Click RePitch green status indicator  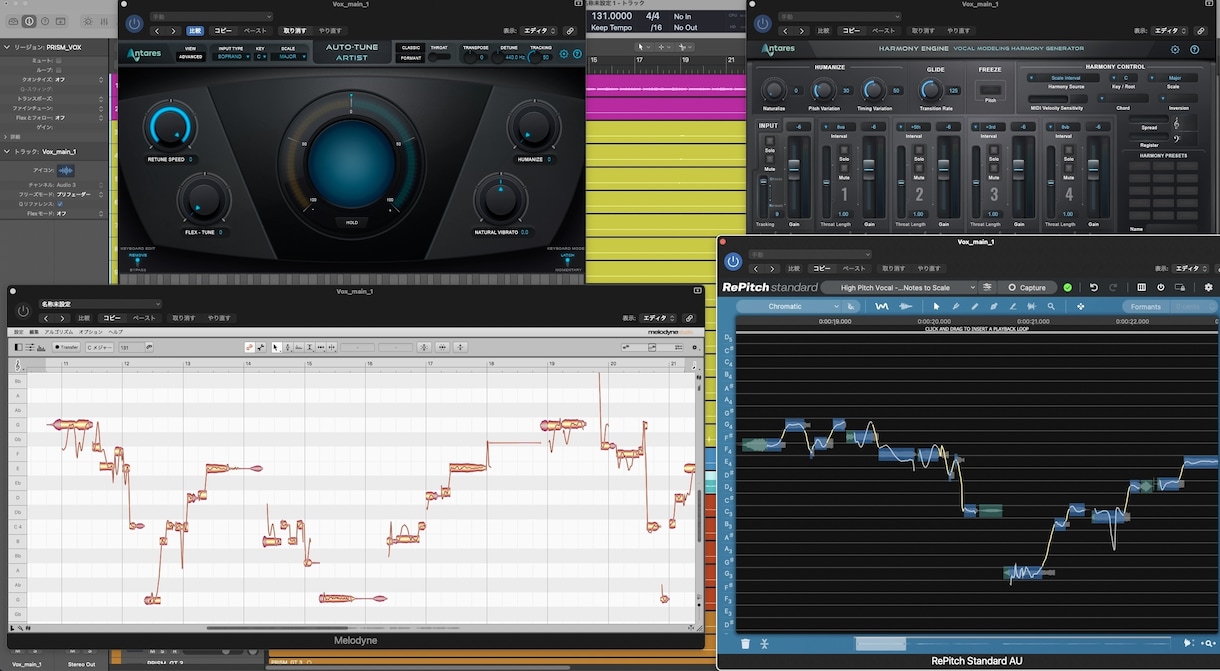click(x=1067, y=287)
